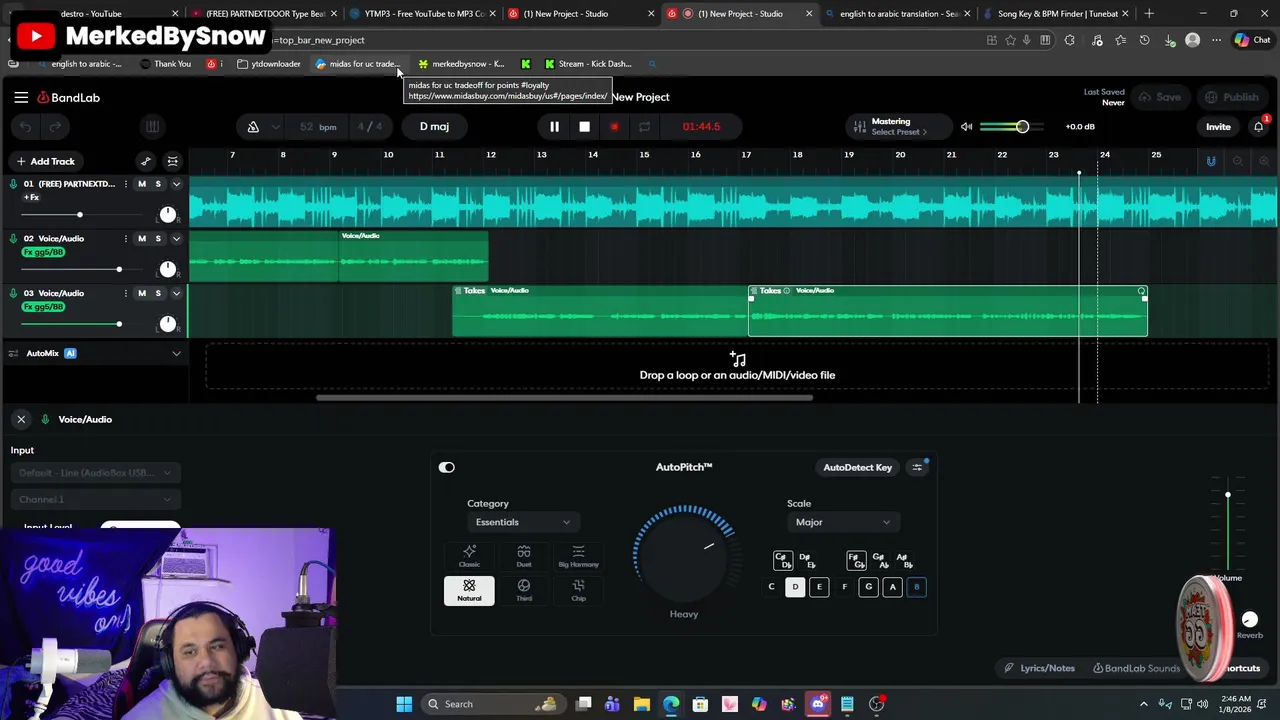Expand track 03 options chevron
1280x720 pixels.
(x=176, y=293)
